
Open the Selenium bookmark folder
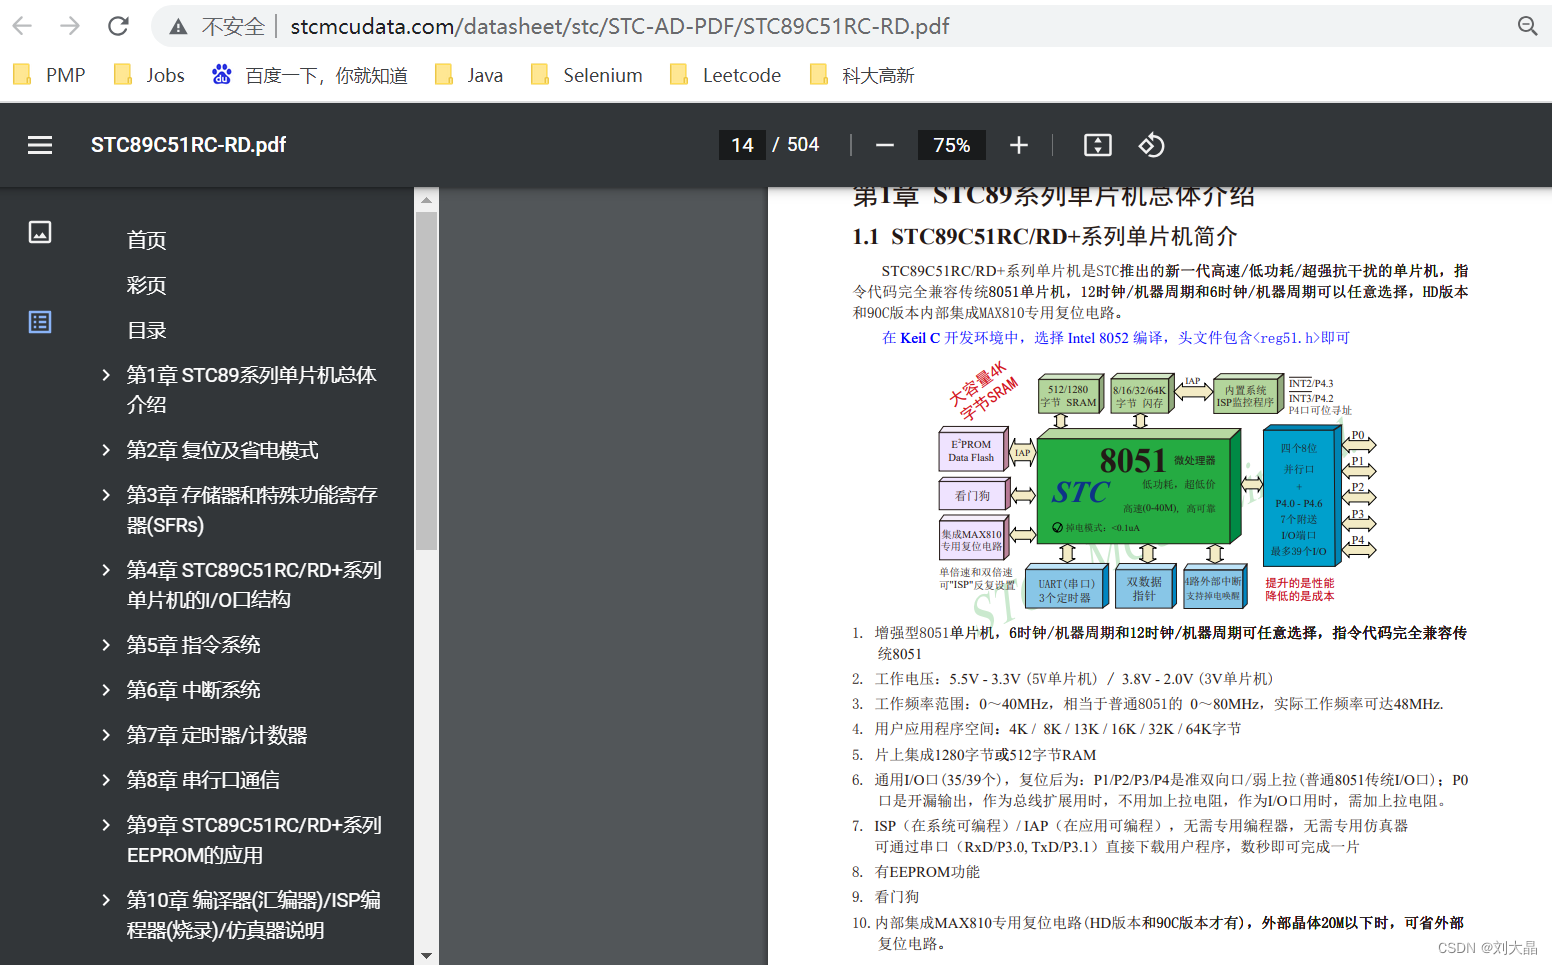click(x=586, y=75)
